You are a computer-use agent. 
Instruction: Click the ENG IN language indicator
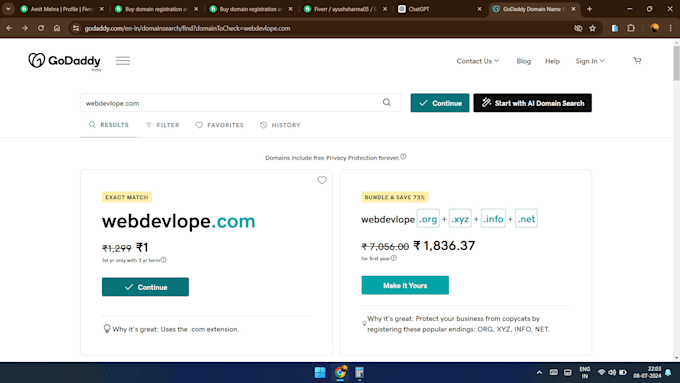click(x=585, y=372)
